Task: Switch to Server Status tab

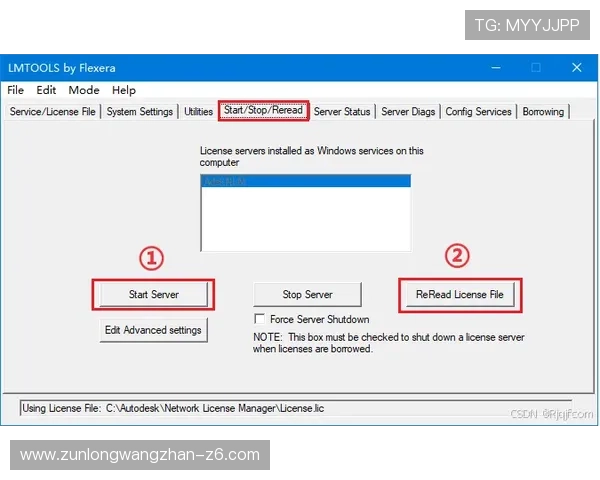Action: pyautogui.click(x=342, y=112)
